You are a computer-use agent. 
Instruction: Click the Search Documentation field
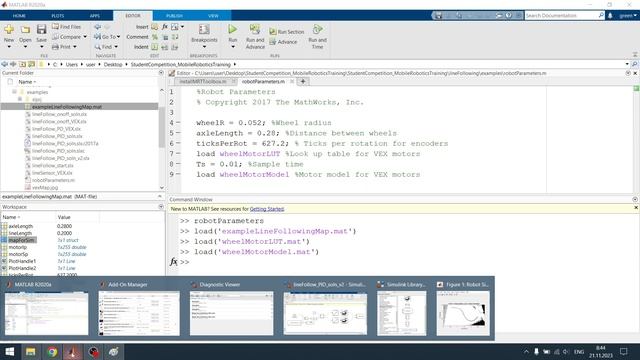point(561,15)
